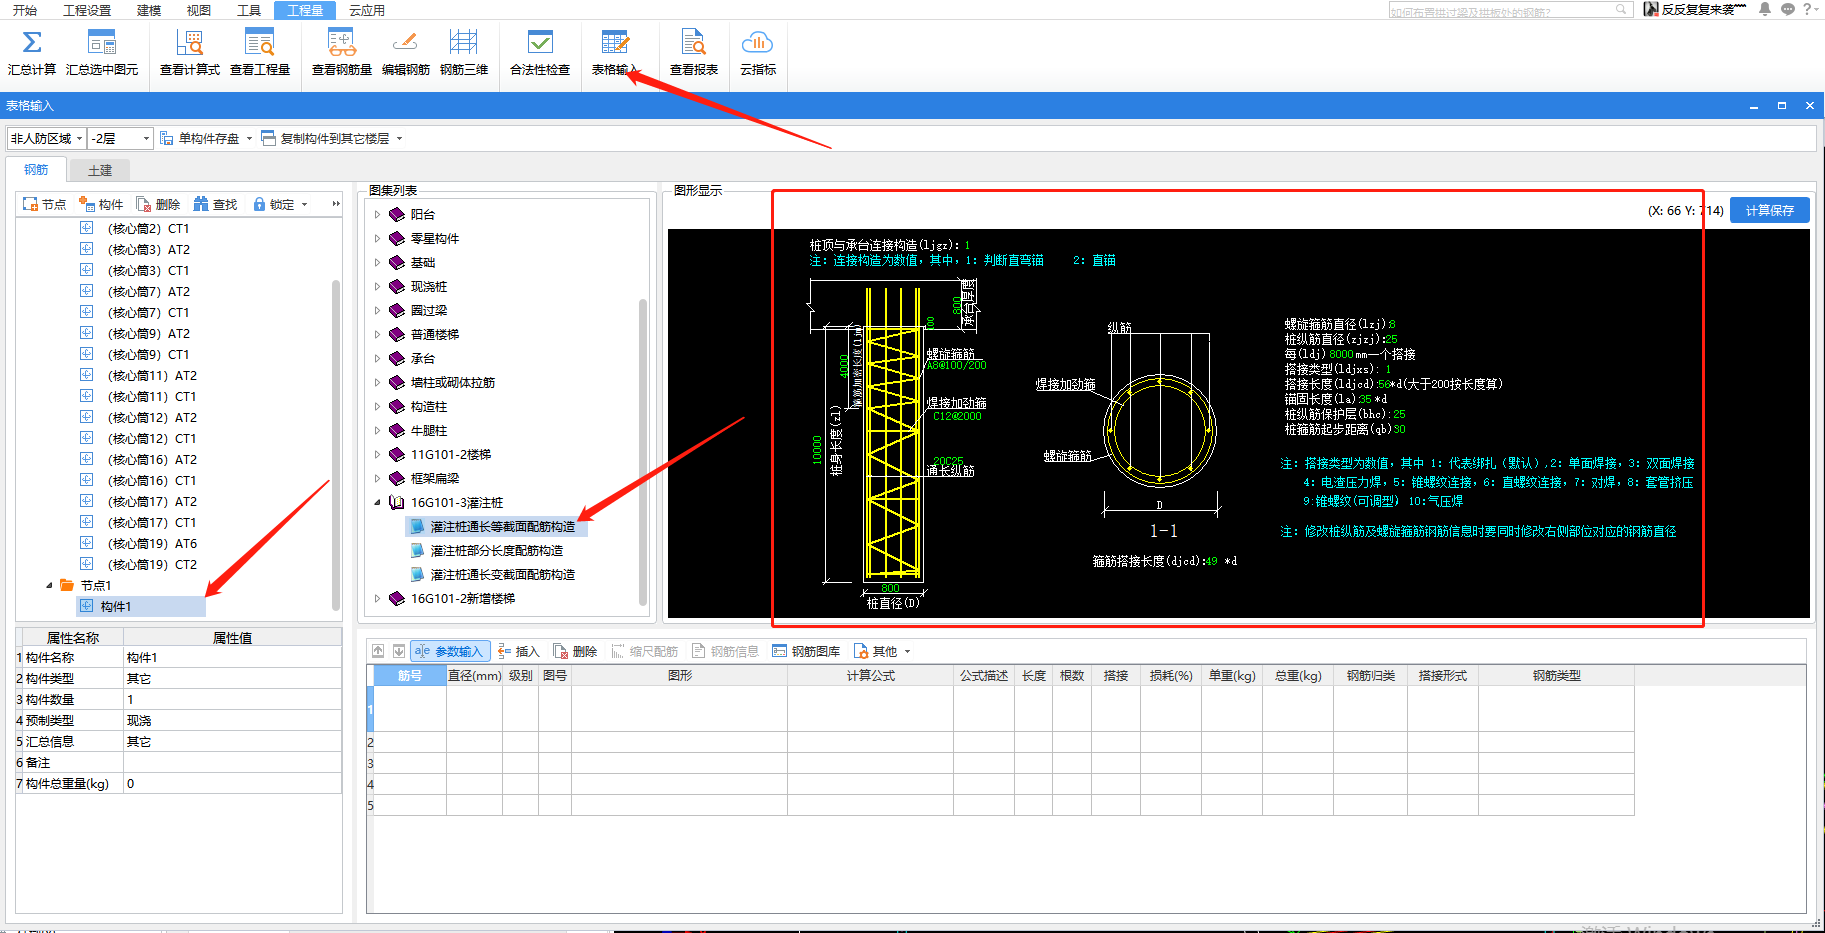Open the 云应用 menu tab

pos(367,10)
